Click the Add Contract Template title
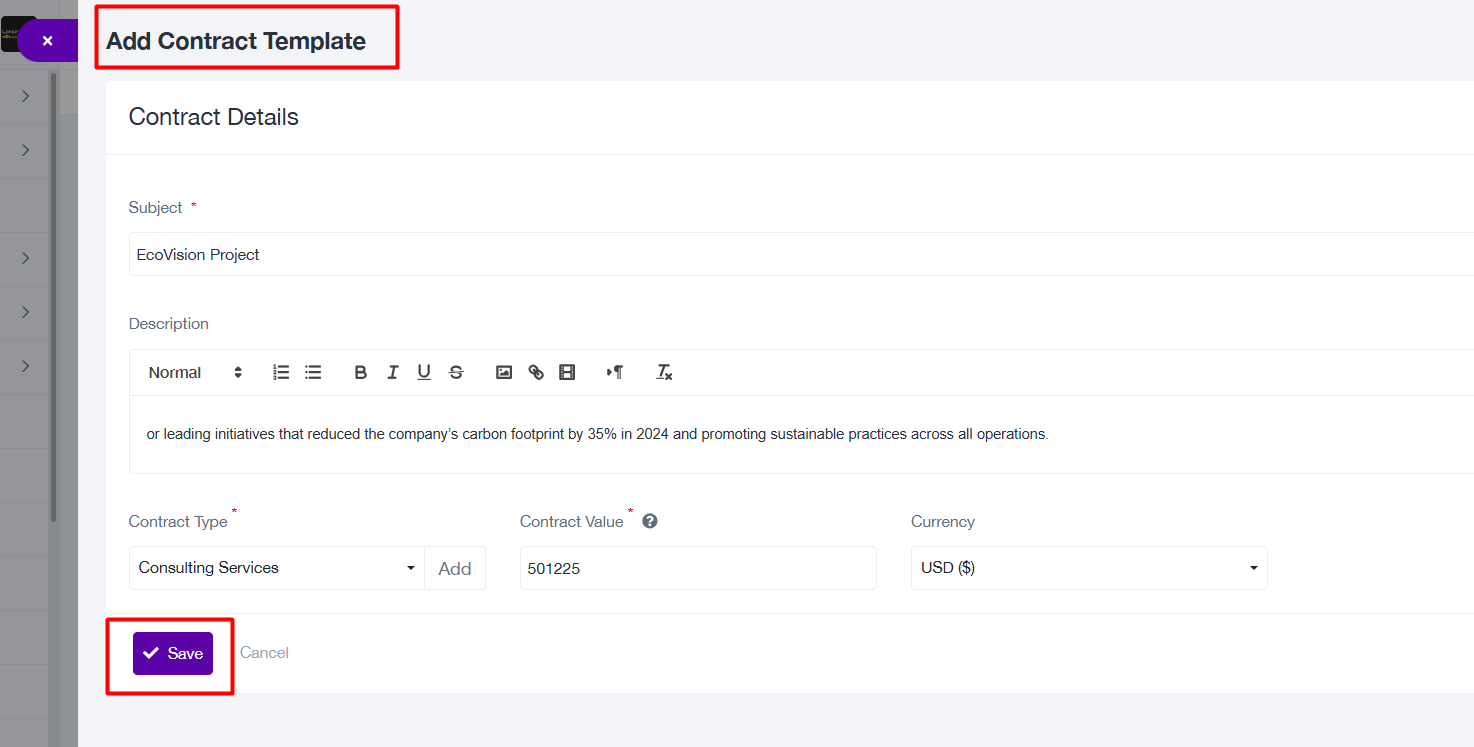This screenshot has height=747, width=1474. 236,41
